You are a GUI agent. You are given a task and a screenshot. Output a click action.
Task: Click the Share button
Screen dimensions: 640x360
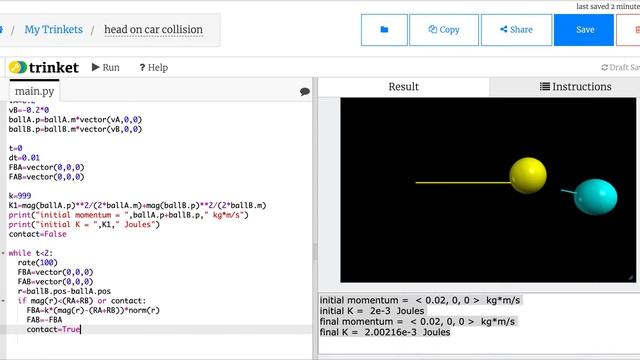coord(516,30)
